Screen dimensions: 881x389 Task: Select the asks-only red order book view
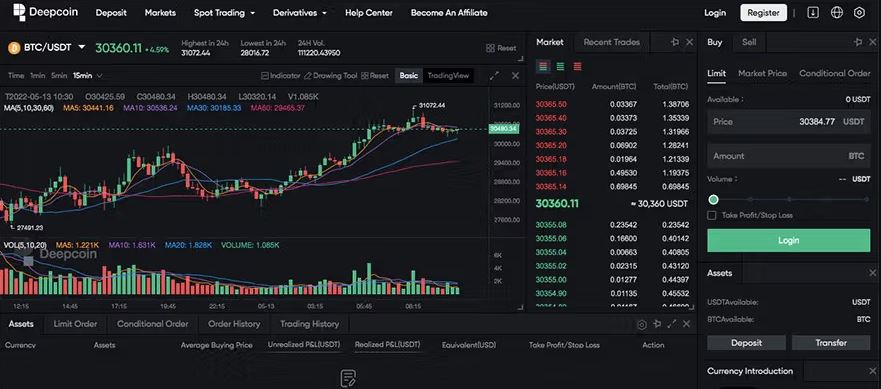coord(577,66)
